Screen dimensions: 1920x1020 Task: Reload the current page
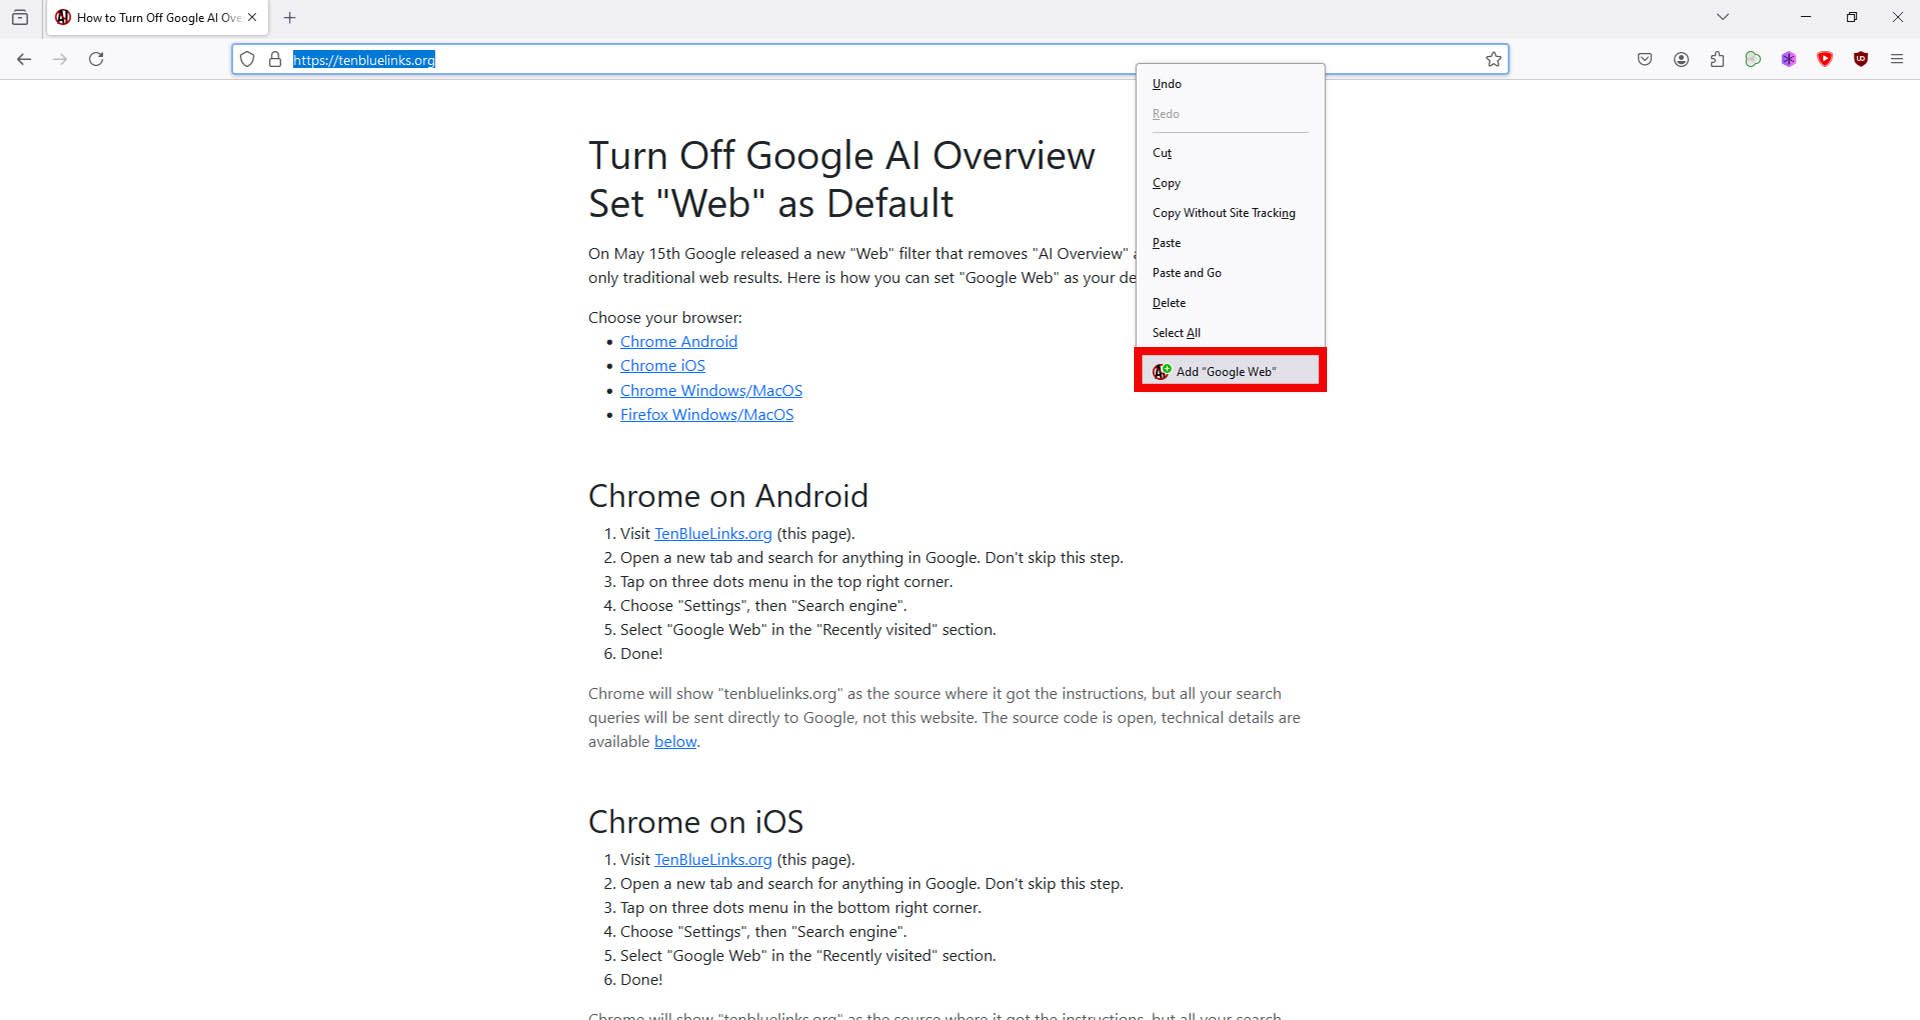point(96,59)
